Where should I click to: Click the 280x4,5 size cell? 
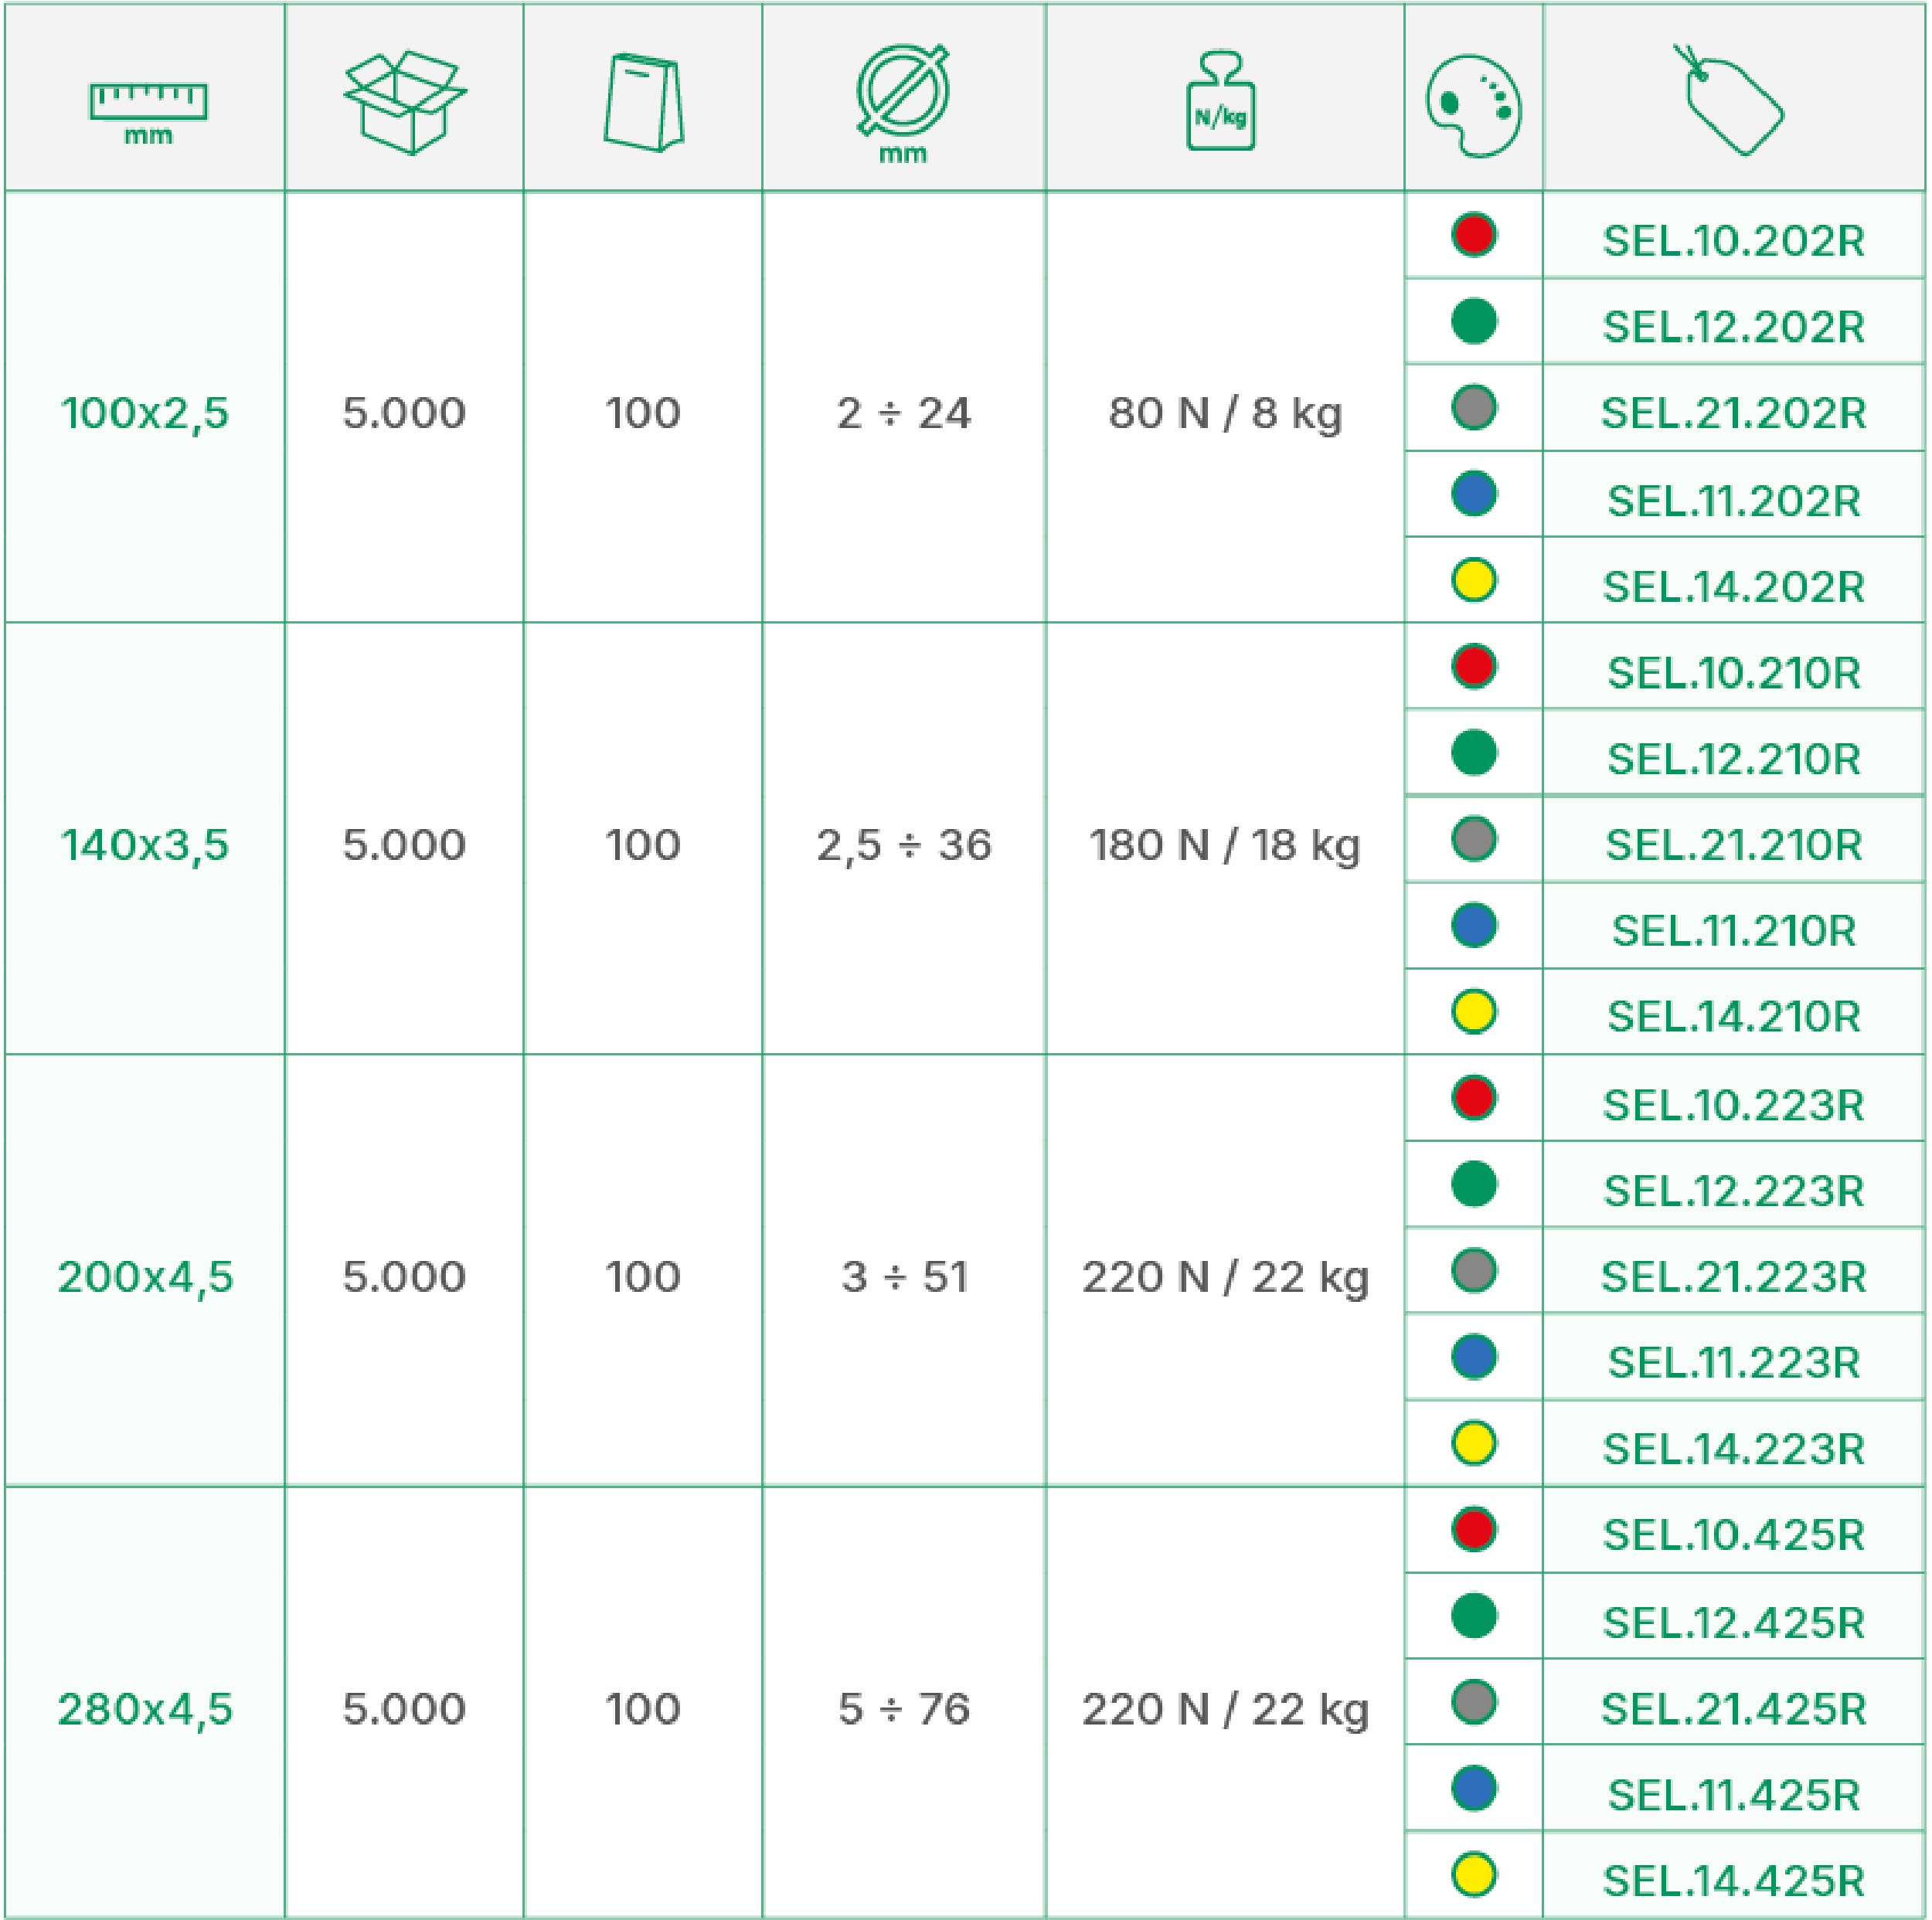pos(145,1709)
